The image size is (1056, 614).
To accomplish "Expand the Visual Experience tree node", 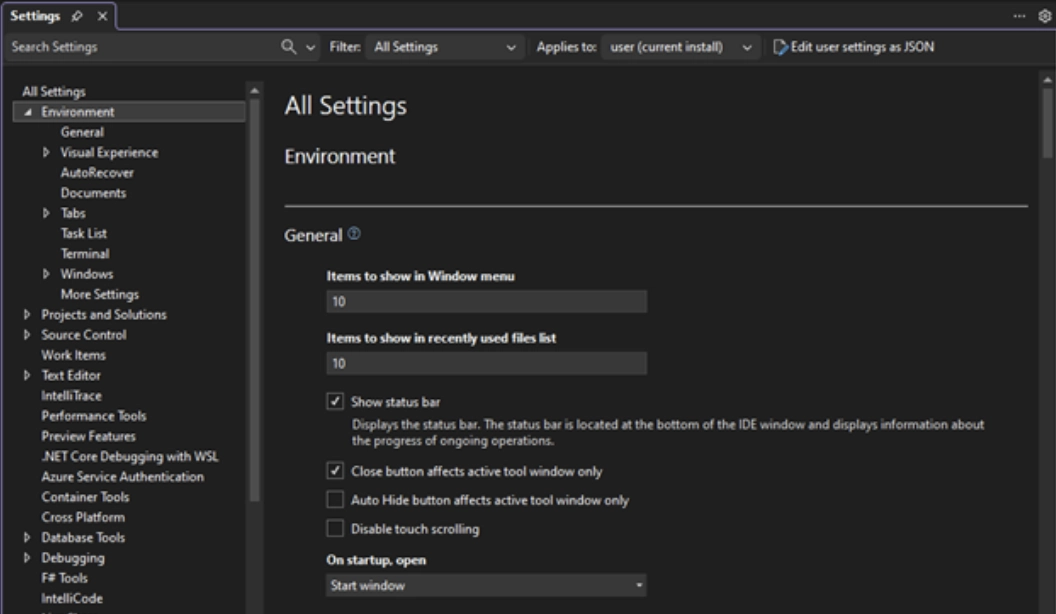I will (47, 153).
